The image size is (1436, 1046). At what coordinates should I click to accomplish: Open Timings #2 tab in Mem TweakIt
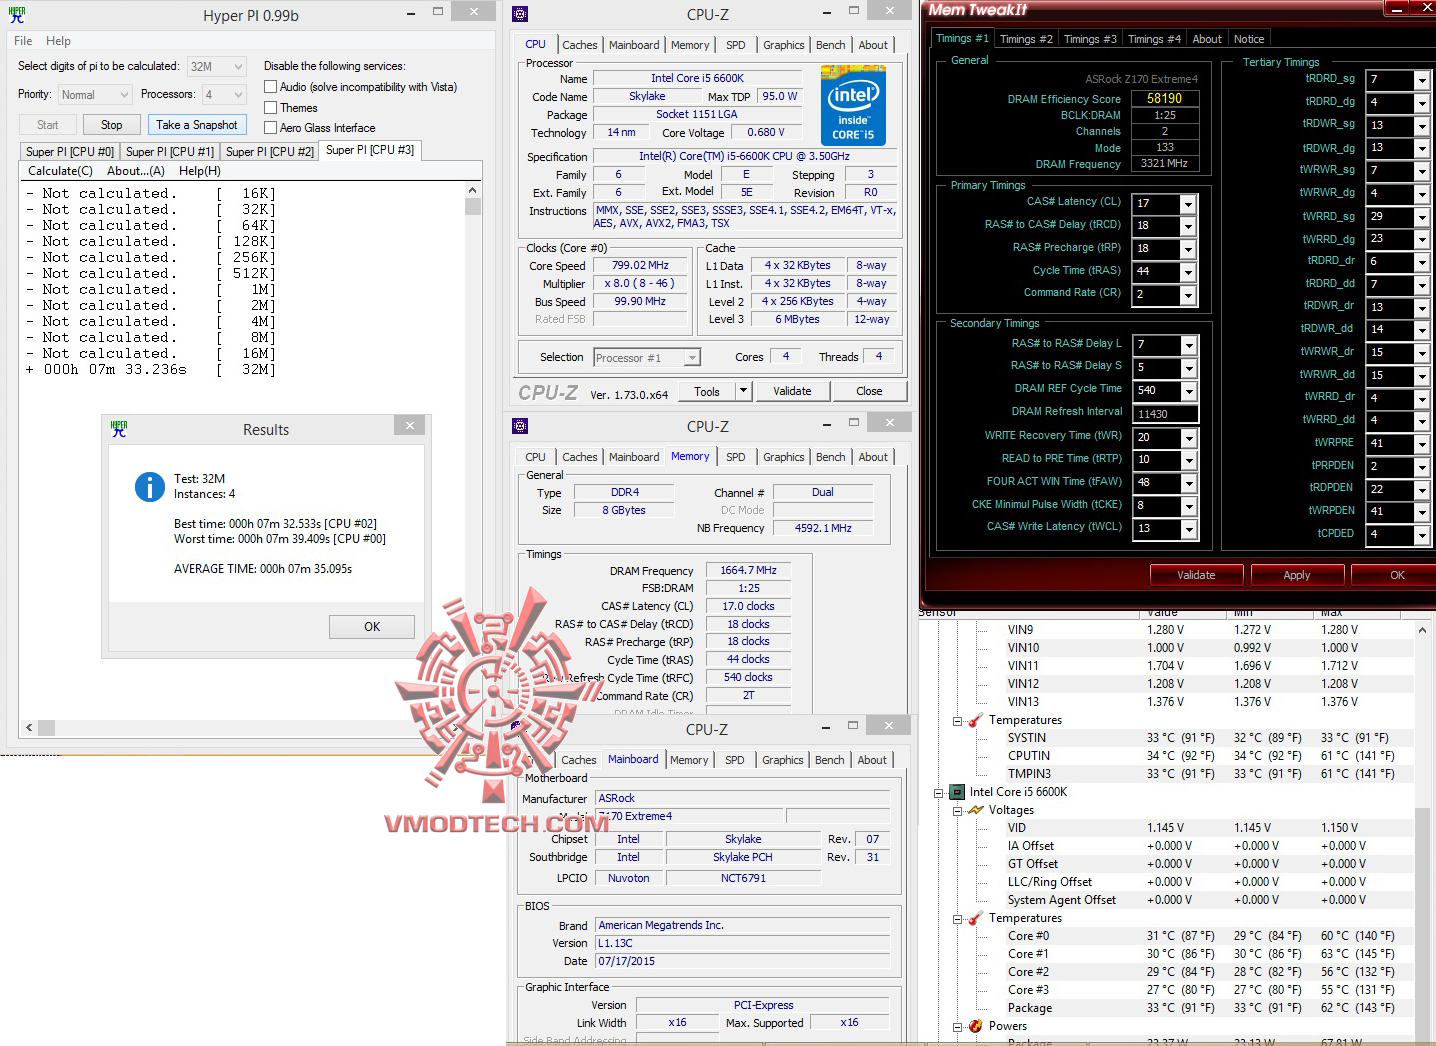coord(1025,39)
